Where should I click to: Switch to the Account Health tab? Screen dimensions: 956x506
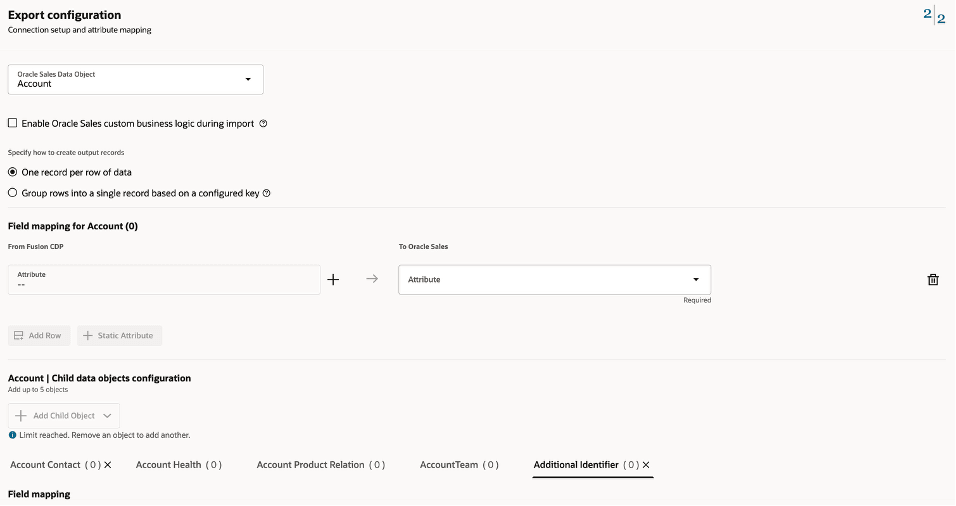pos(179,465)
